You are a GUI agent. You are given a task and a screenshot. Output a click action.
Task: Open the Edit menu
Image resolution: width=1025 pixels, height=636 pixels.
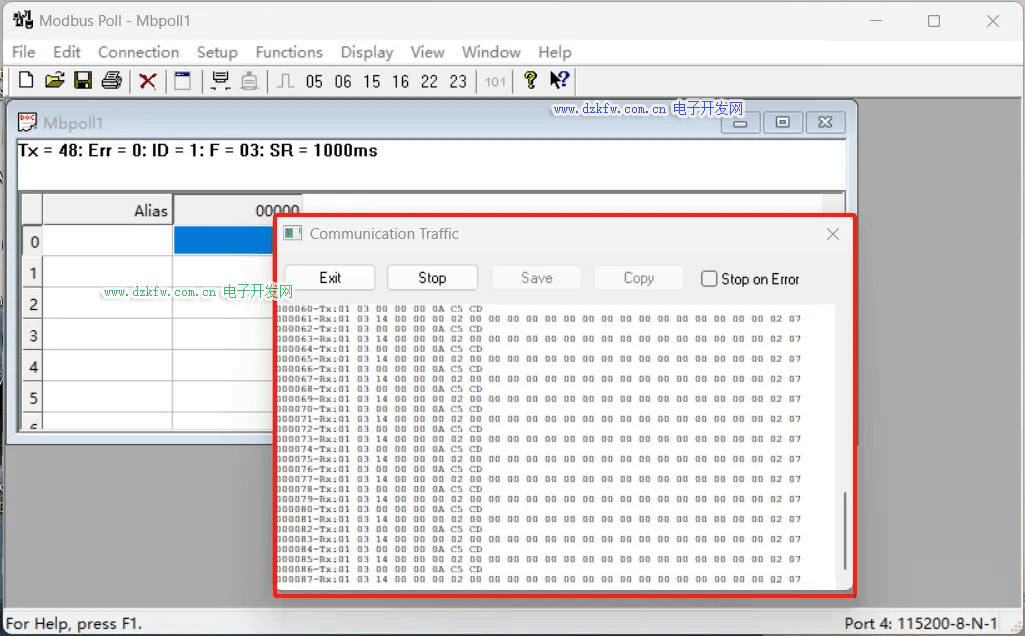point(67,52)
